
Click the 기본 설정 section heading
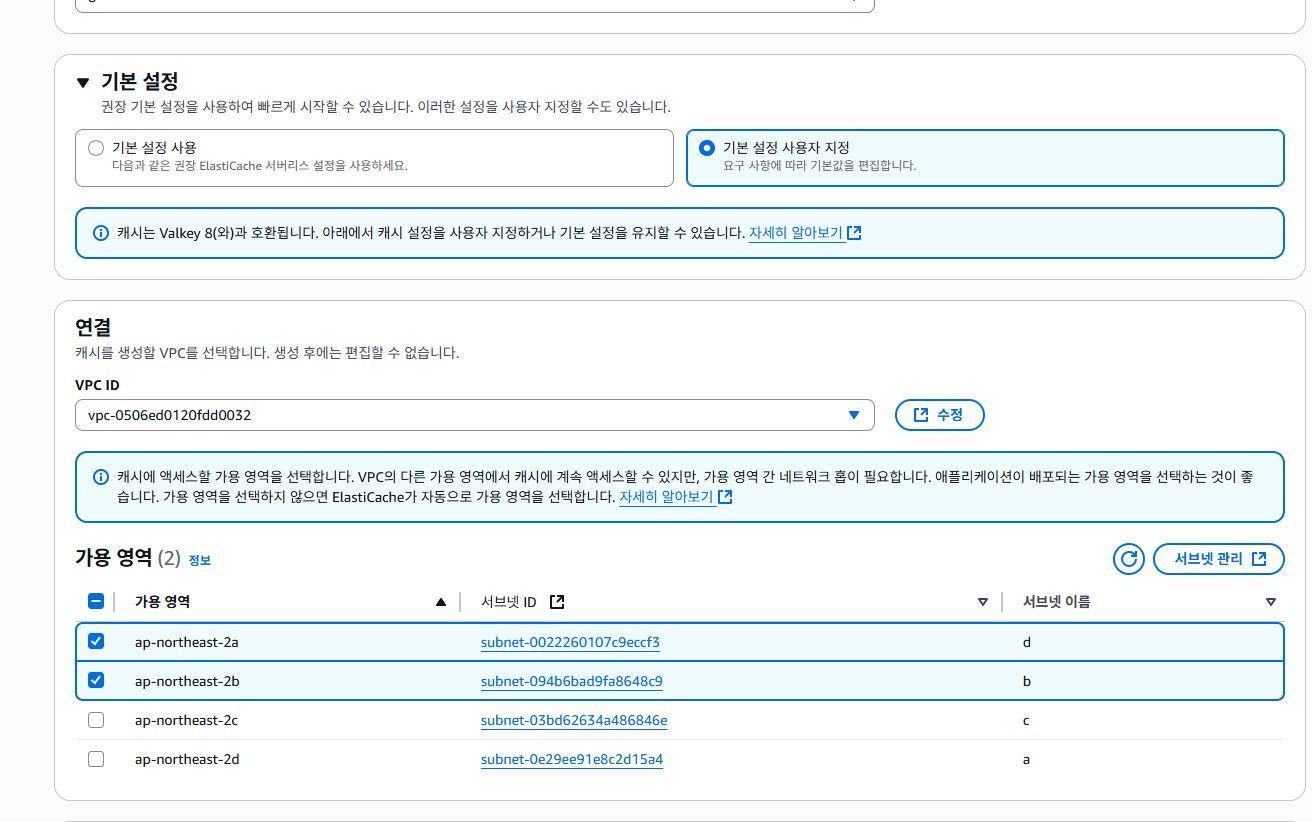click(x=140, y=82)
